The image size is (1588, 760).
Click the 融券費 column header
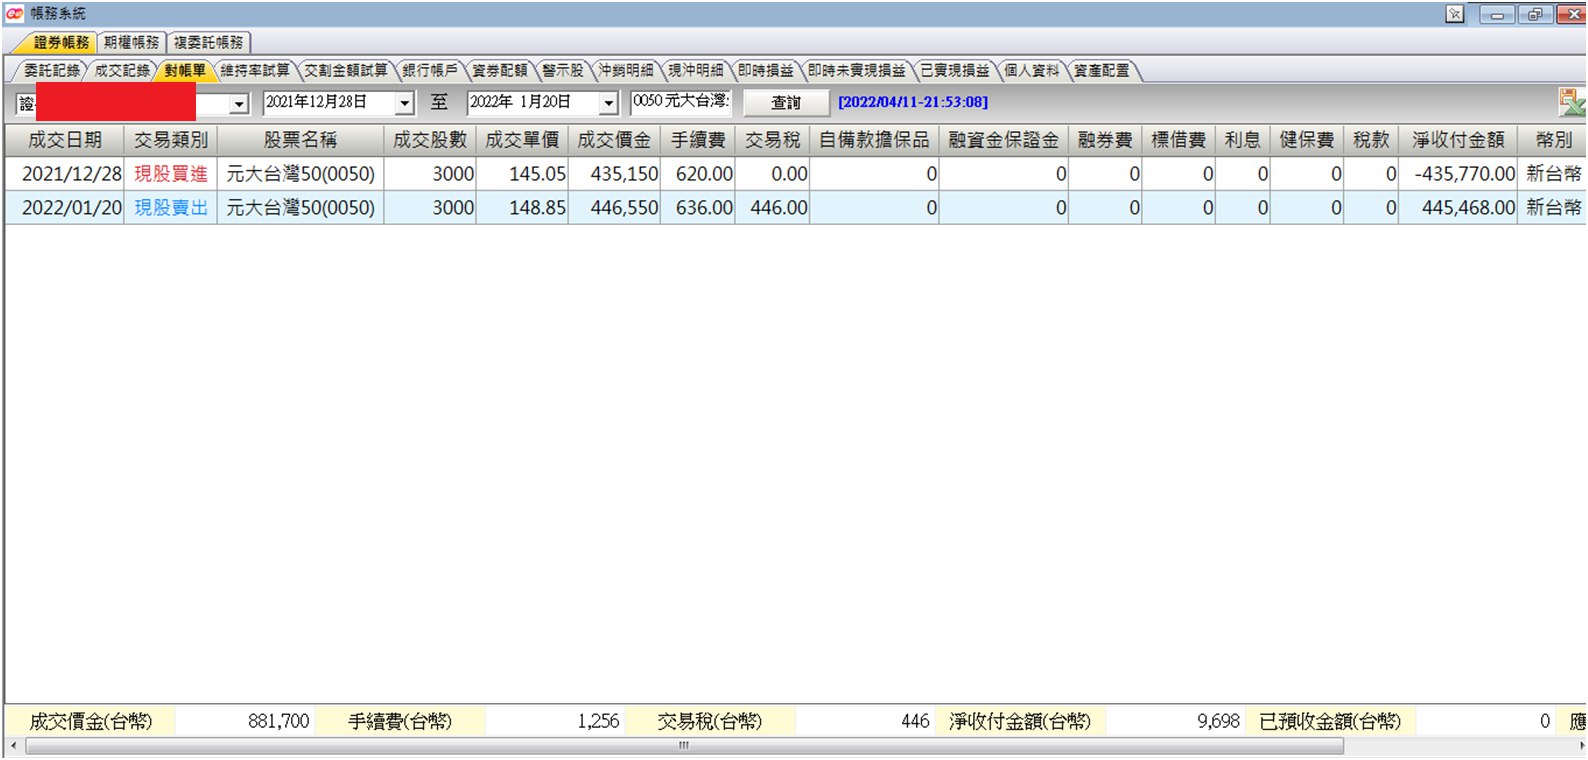coord(1105,140)
